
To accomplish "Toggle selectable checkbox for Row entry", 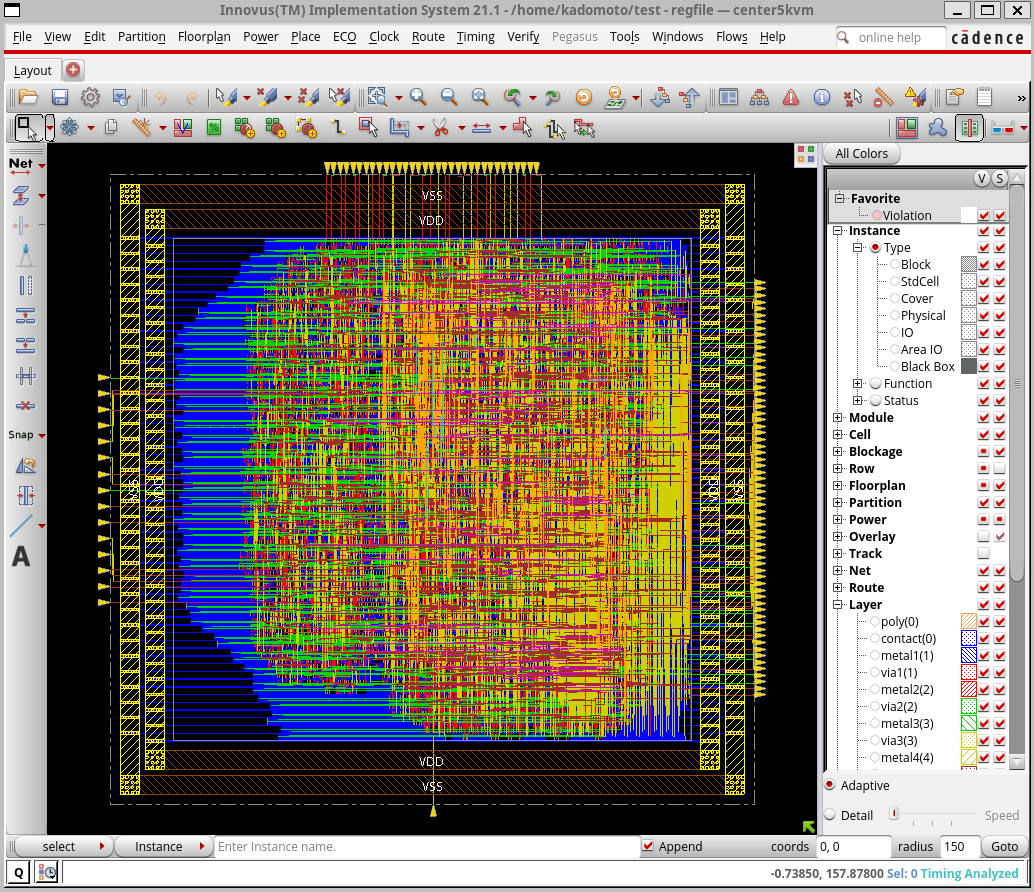I will coord(1000,468).
